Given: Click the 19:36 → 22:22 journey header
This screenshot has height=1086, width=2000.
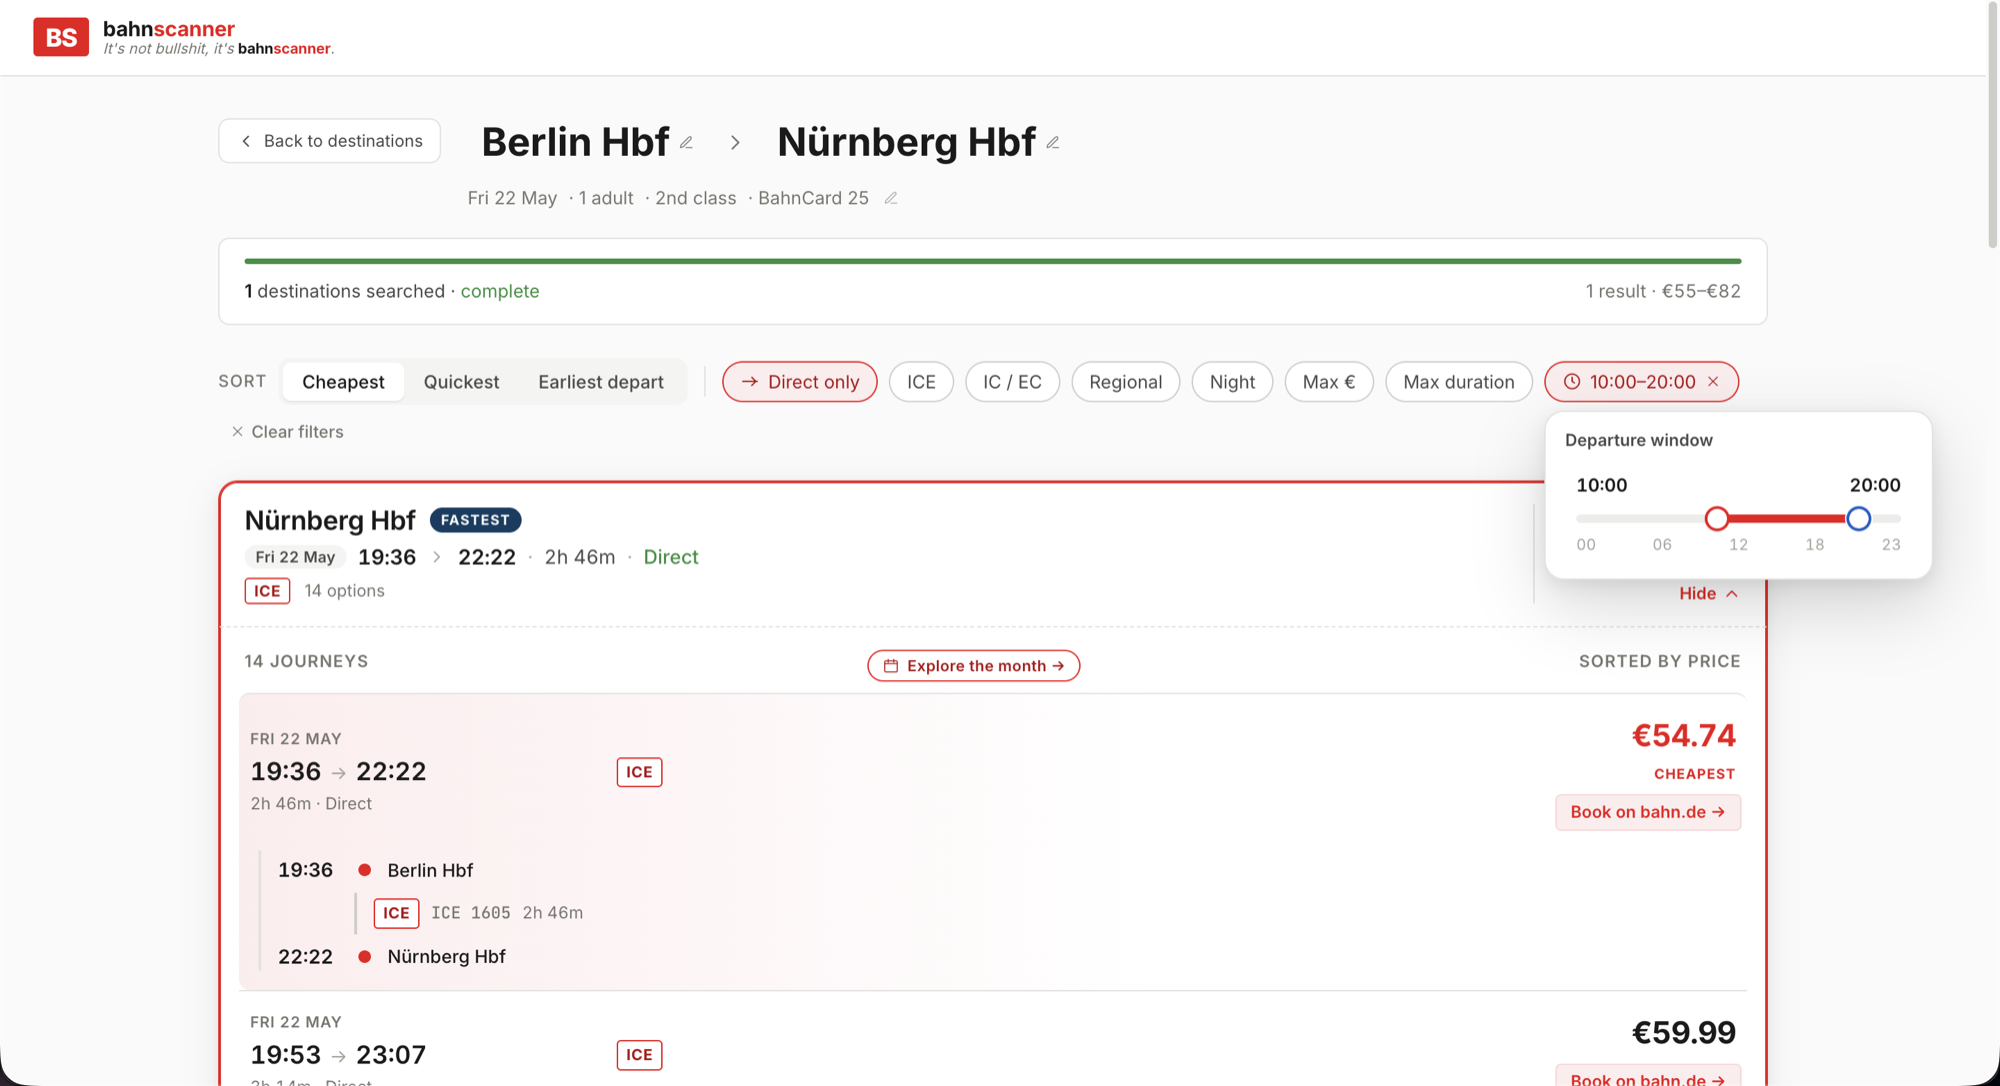Looking at the screenshot, I should 338,772.
